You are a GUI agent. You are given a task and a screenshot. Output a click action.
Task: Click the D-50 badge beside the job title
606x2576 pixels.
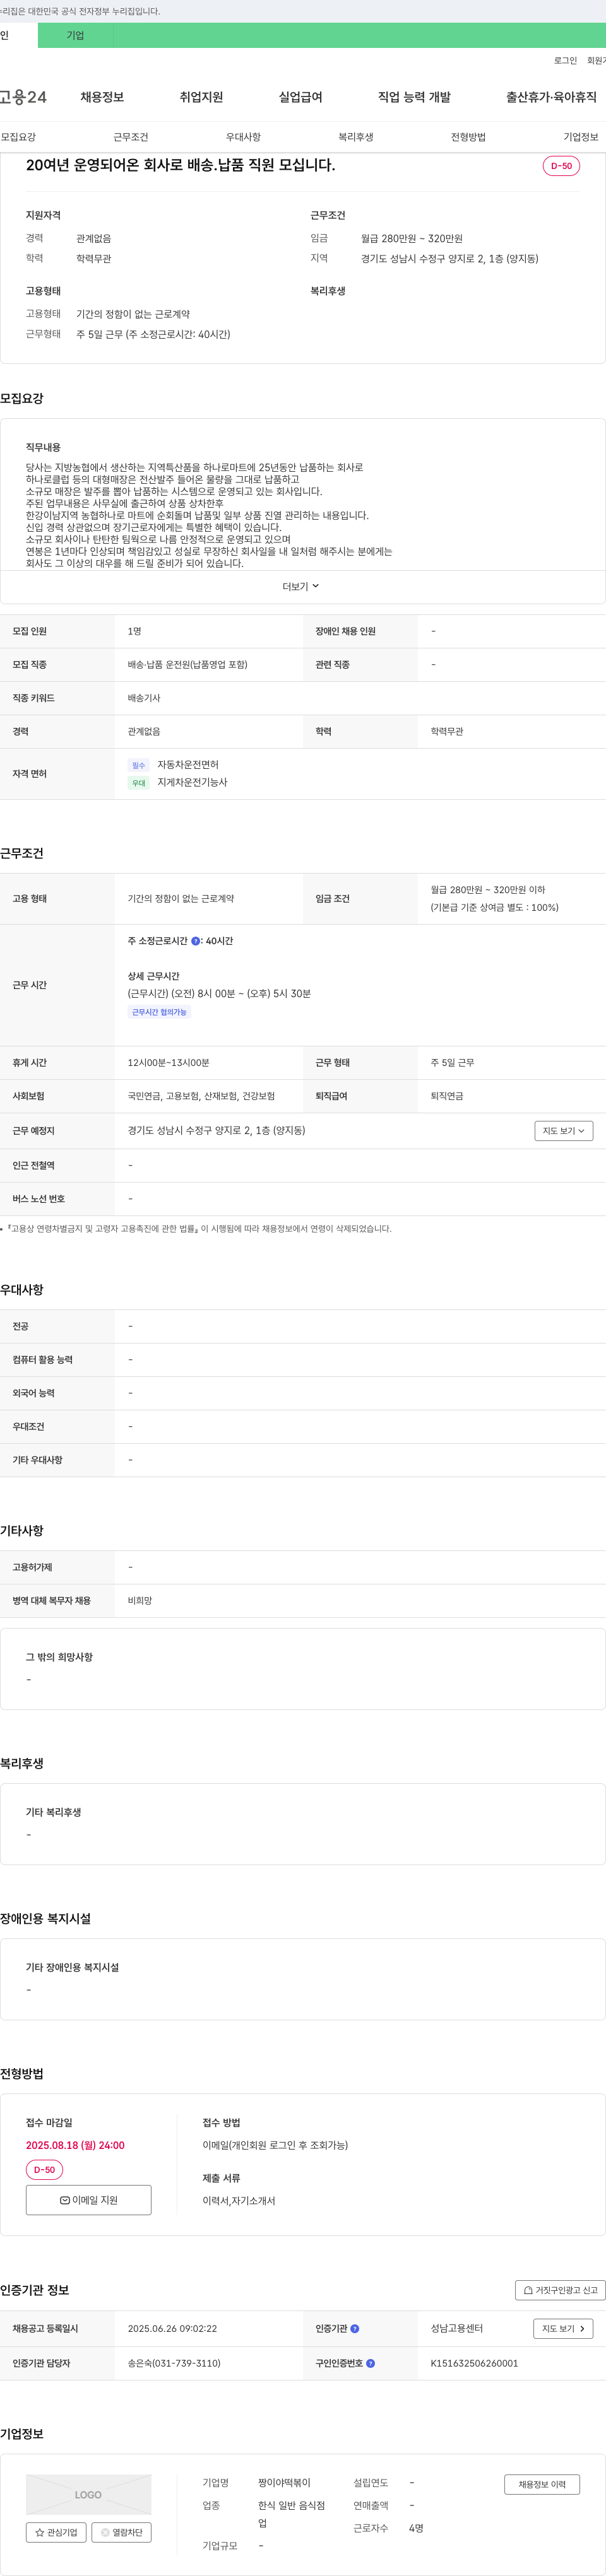coord(561,166)
